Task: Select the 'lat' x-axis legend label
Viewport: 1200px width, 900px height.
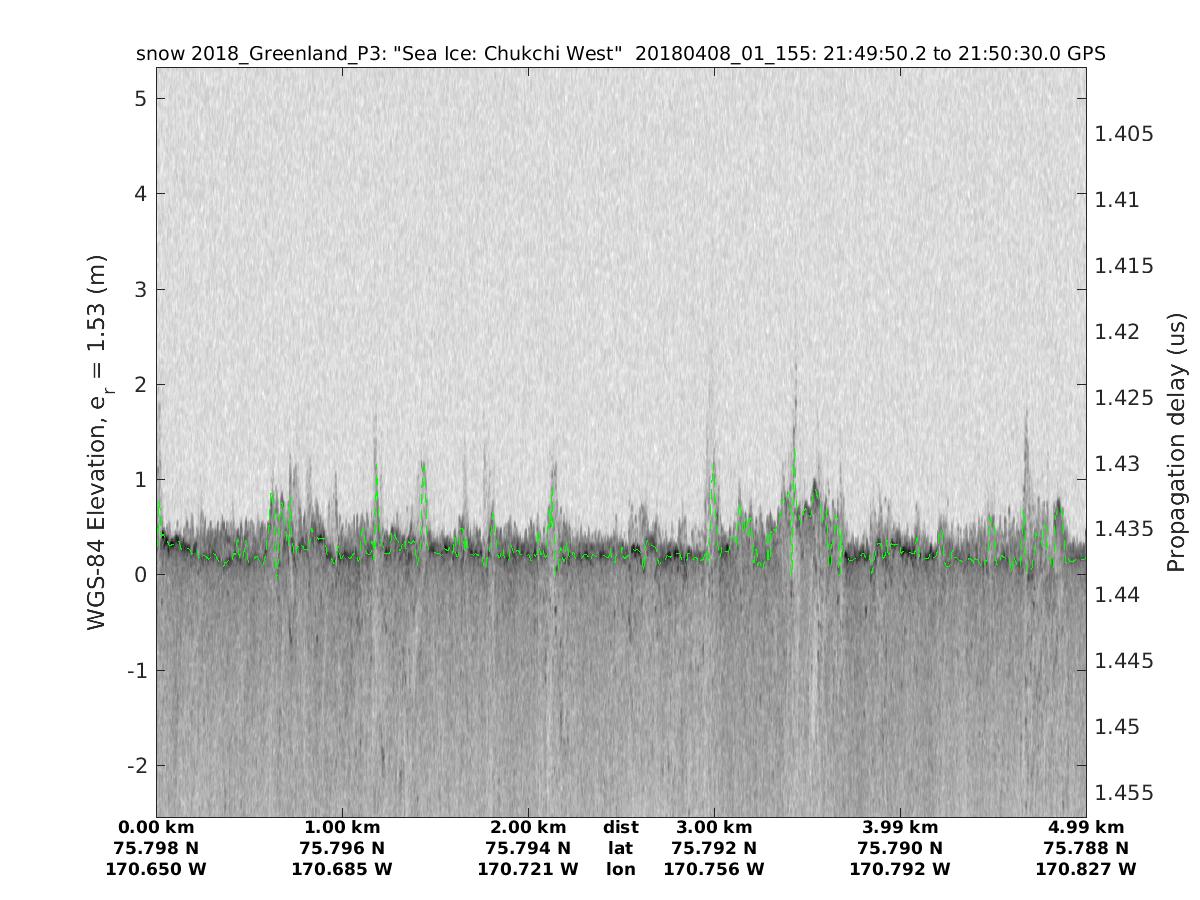Action: pos(620,848)
